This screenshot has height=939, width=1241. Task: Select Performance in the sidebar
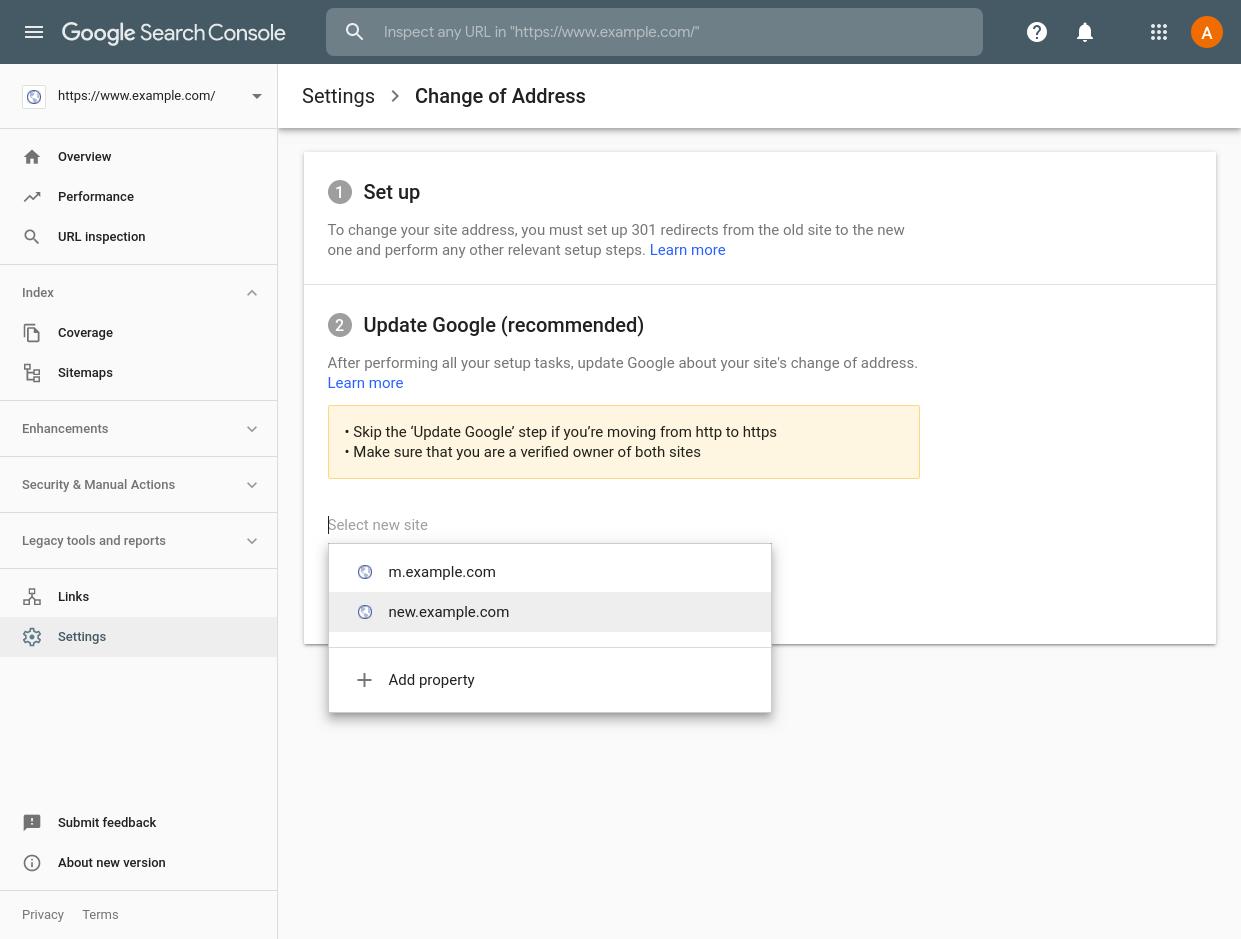(96, 196)
